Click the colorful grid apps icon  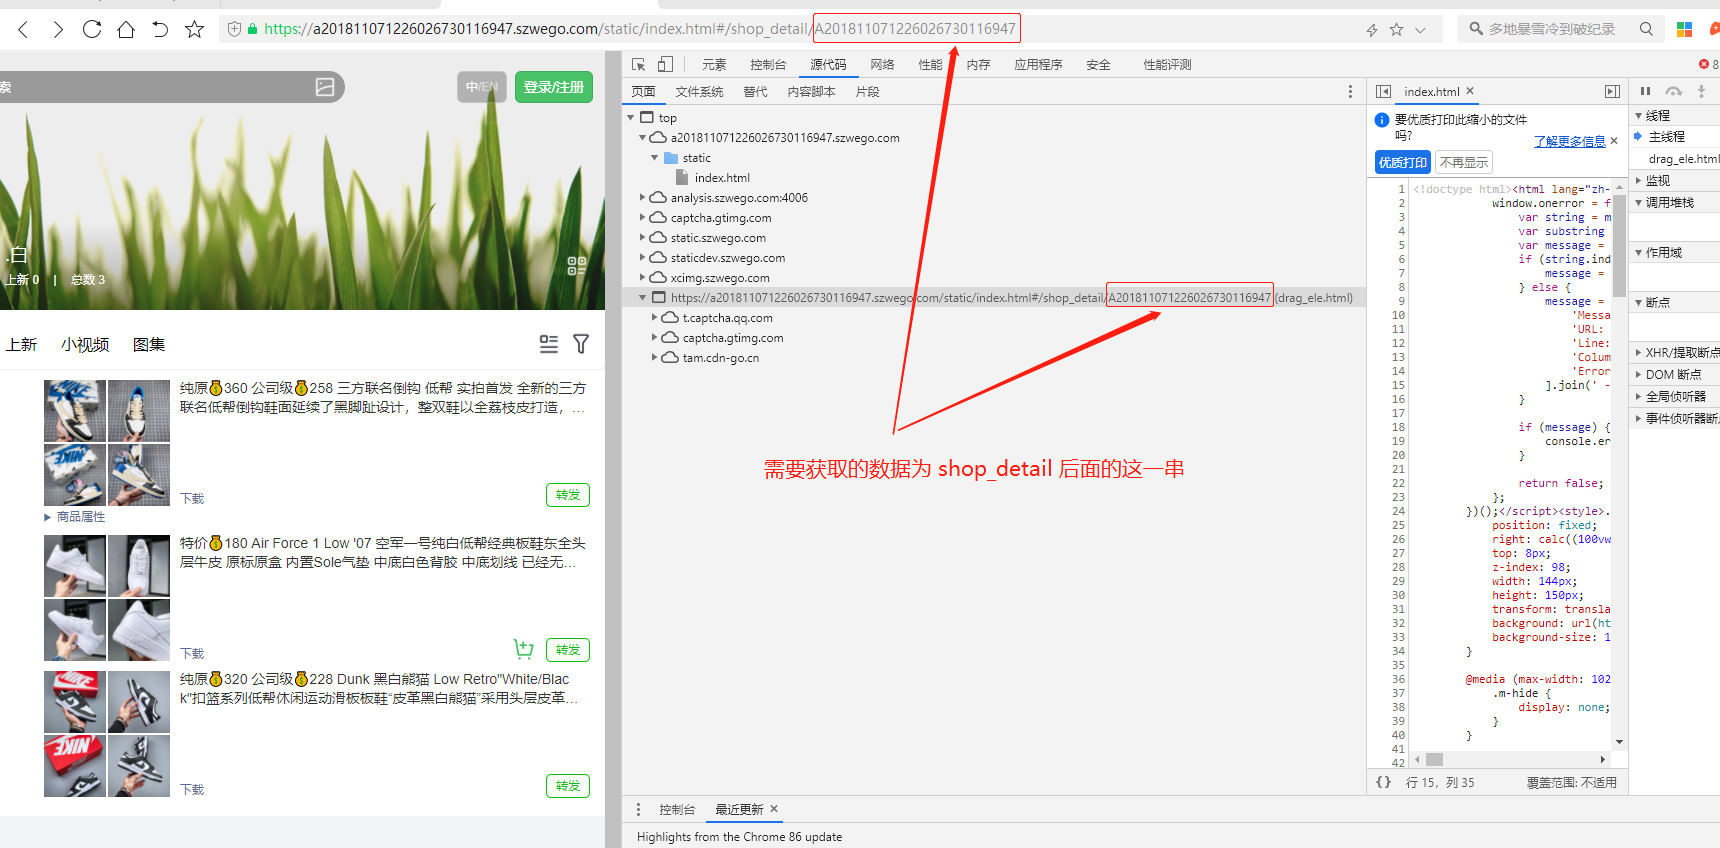pos(1685,29)
